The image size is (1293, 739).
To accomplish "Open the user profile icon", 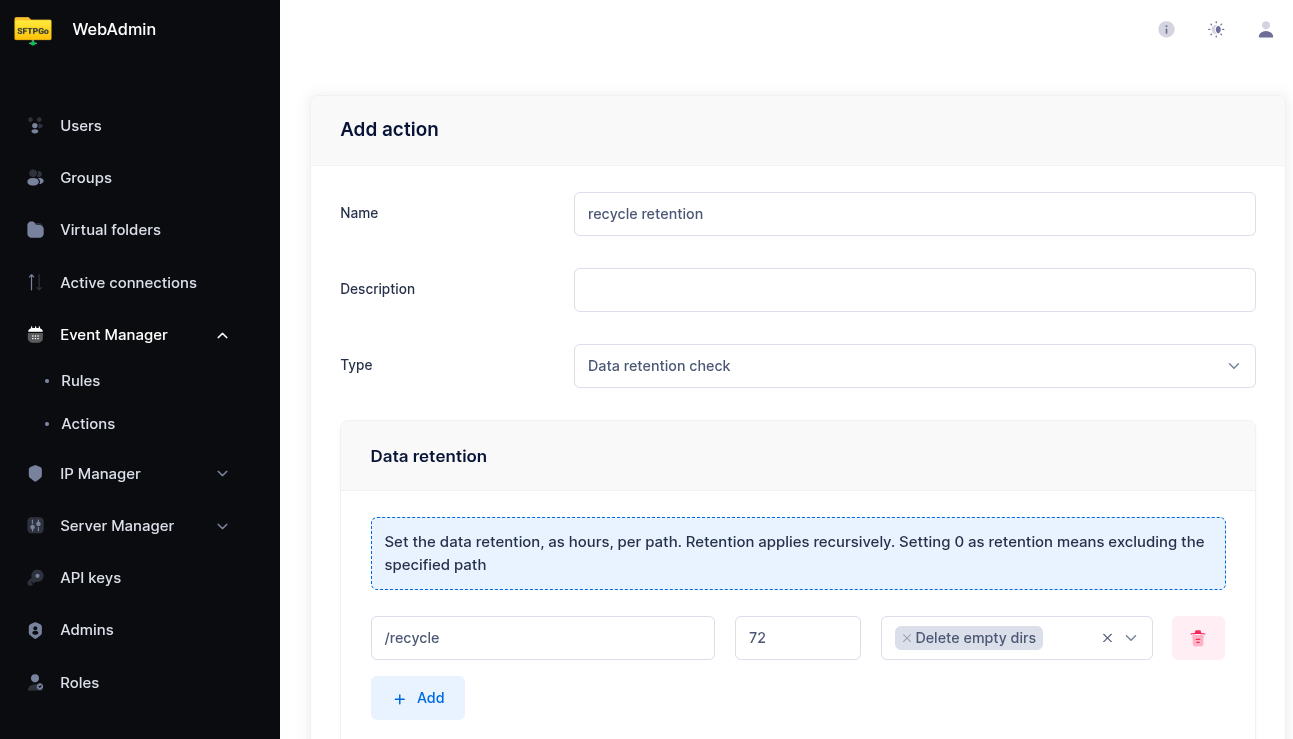I will click(x=1266, y=30).
